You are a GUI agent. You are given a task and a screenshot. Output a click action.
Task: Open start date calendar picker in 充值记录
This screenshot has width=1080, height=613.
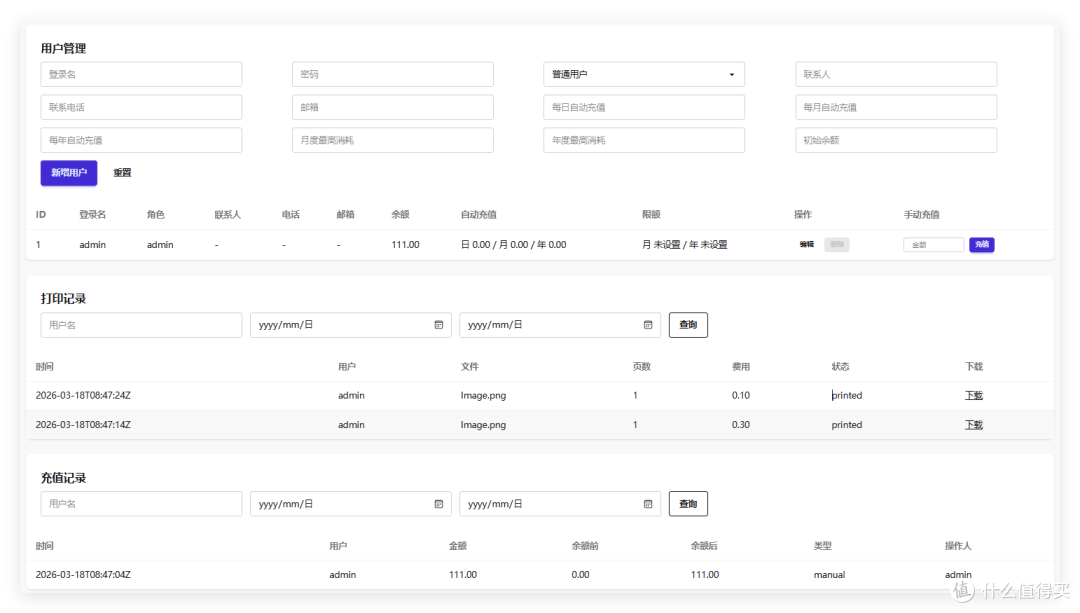coord(439,504)
